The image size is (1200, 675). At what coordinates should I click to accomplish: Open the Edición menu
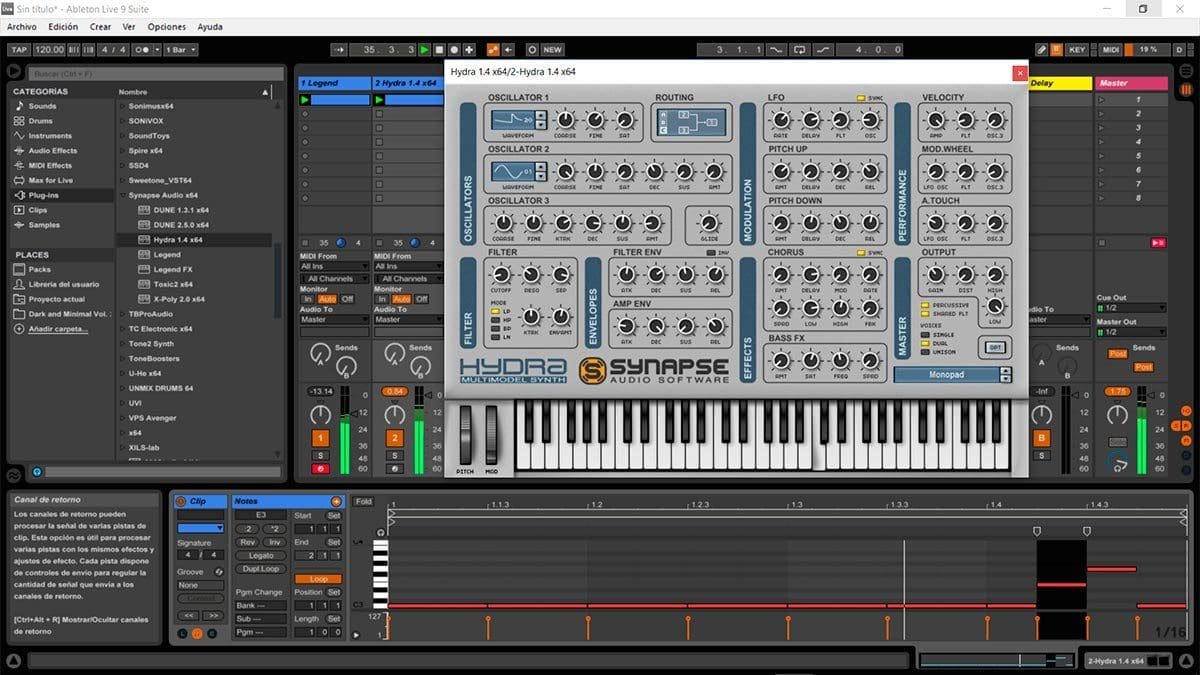click(63, 27)
